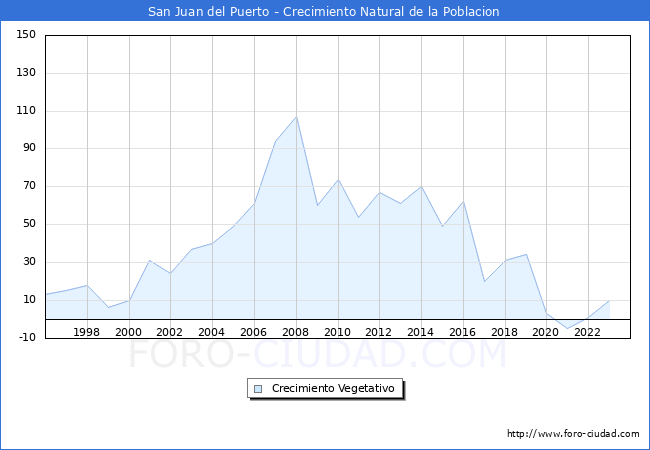
Task: Click the 50 y-axis value
Action: coord(29,224)
